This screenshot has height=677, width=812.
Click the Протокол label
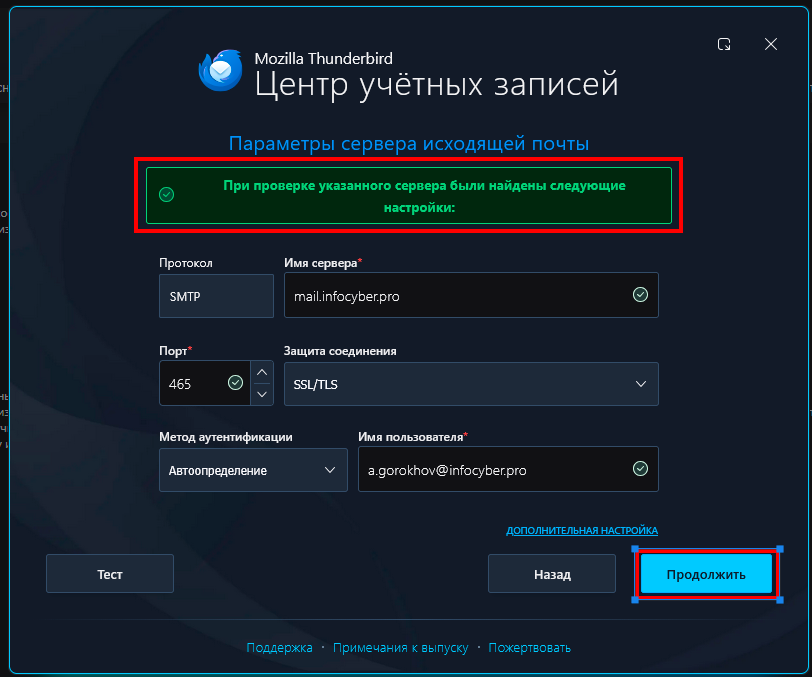(186, 263)
